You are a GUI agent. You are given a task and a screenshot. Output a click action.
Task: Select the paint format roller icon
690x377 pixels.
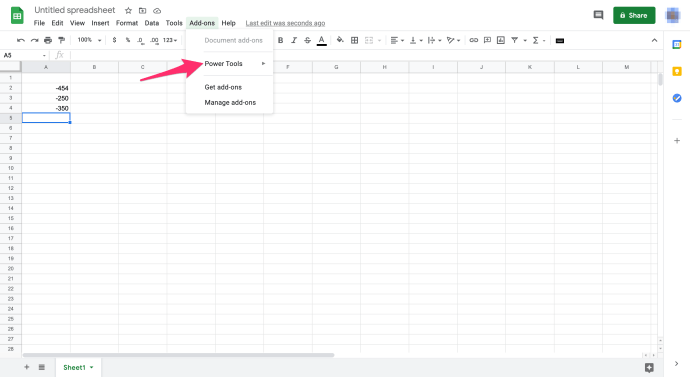(x=62, y=40)
